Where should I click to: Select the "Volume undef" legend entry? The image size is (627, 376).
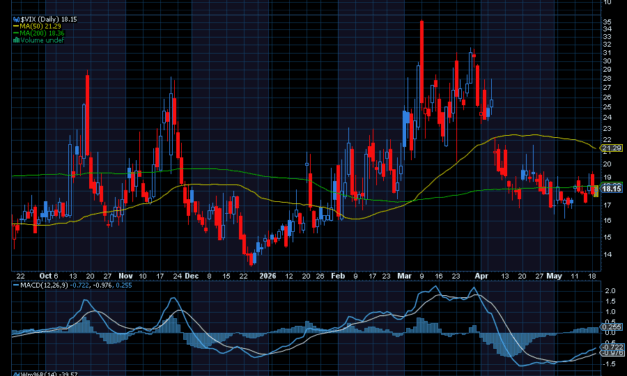(x=42, y=40)
